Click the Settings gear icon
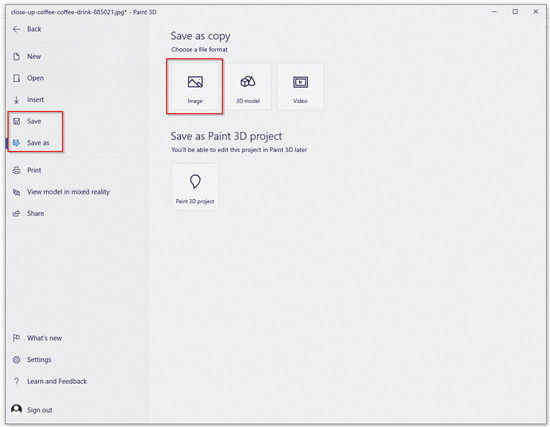The image size is (550, 427). tap(16, 360)
